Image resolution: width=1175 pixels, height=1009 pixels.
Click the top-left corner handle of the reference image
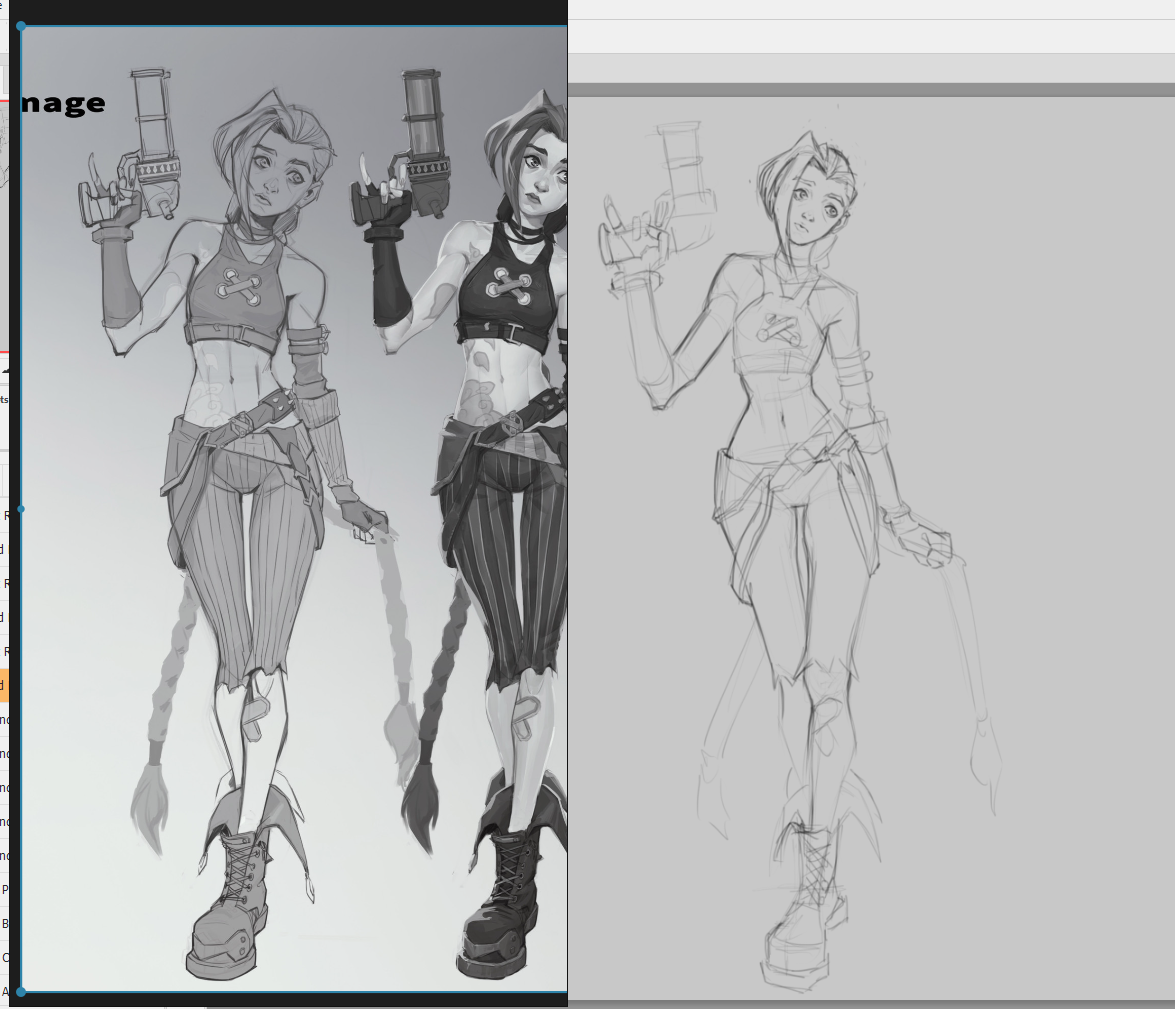[x=21, y=26]
